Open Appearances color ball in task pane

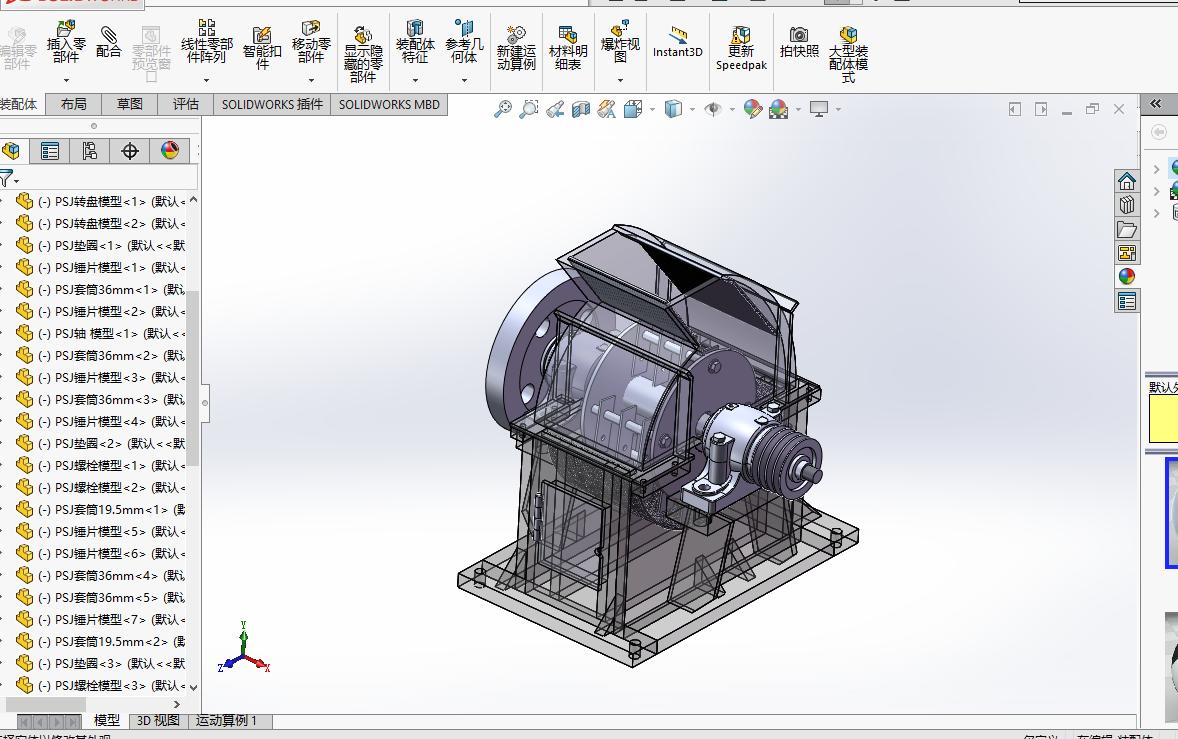pos(1126,276)
